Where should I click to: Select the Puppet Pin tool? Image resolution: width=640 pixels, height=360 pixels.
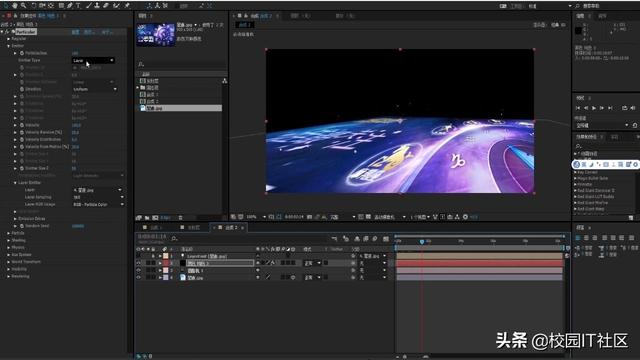click(127, 5)
